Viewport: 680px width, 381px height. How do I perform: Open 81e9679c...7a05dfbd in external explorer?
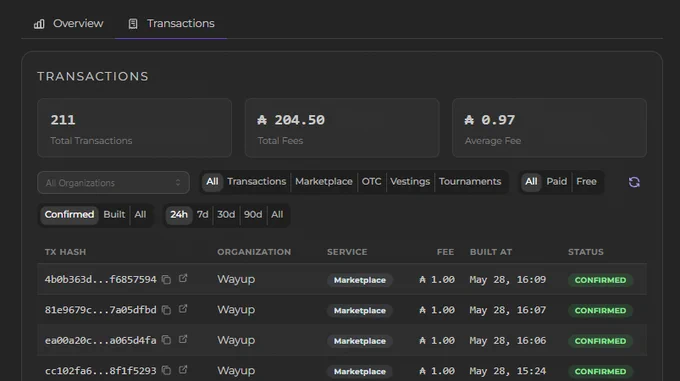coord(183,309)
